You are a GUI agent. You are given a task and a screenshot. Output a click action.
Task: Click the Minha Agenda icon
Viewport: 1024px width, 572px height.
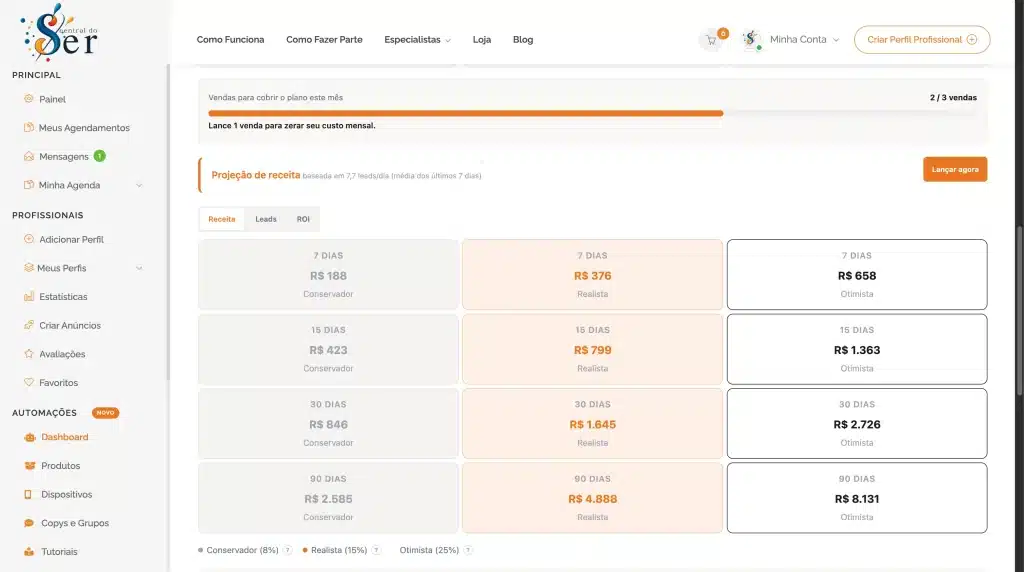click(29, 185)
